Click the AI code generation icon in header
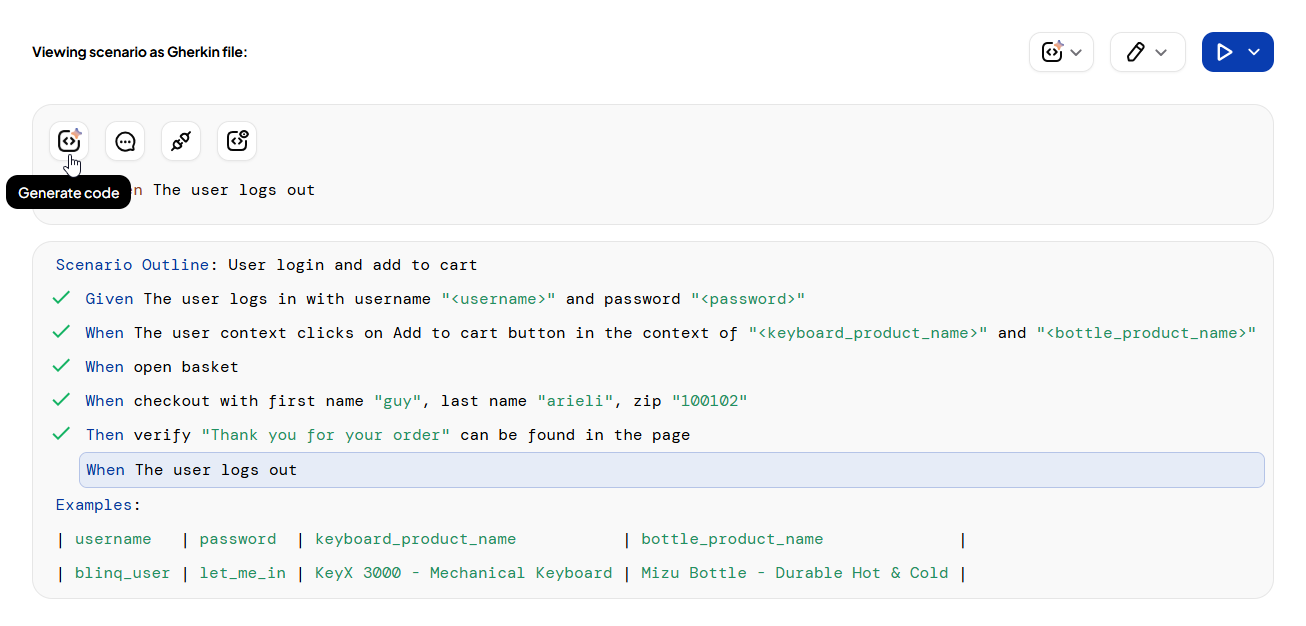1306x626 pixels. click(1051, 52)
